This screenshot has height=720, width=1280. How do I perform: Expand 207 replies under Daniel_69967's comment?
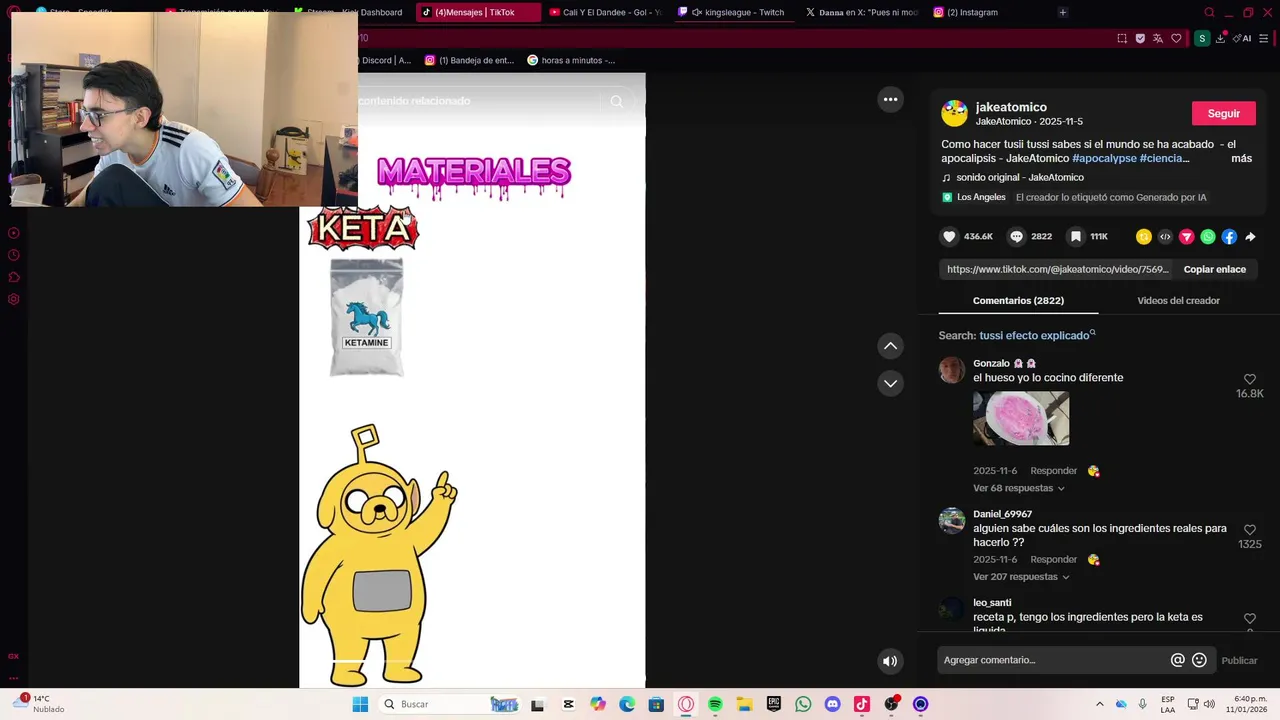(1021, 577)
